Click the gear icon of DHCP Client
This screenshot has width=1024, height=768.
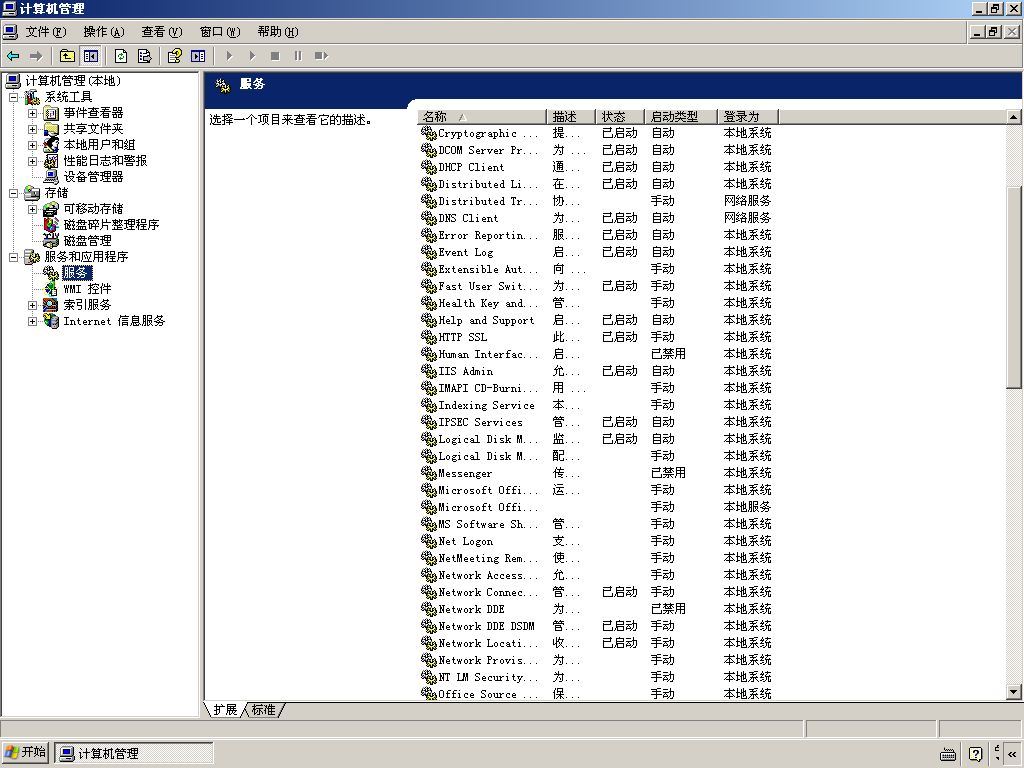pyautogui.click(x=428, y=167)
